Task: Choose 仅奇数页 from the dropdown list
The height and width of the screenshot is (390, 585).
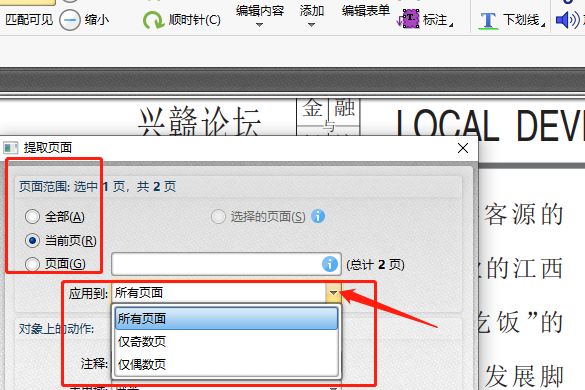Action: (x=226, y=341)
